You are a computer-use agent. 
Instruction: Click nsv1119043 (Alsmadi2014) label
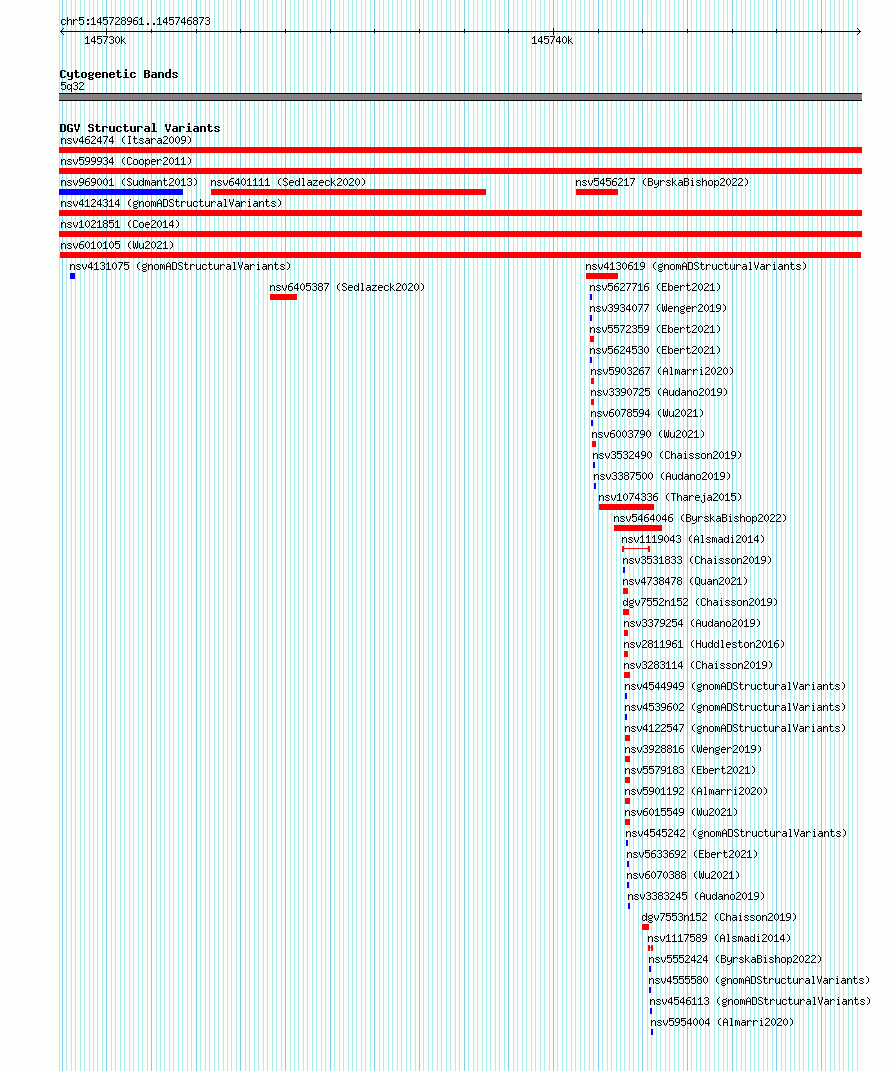pos(693,540)
